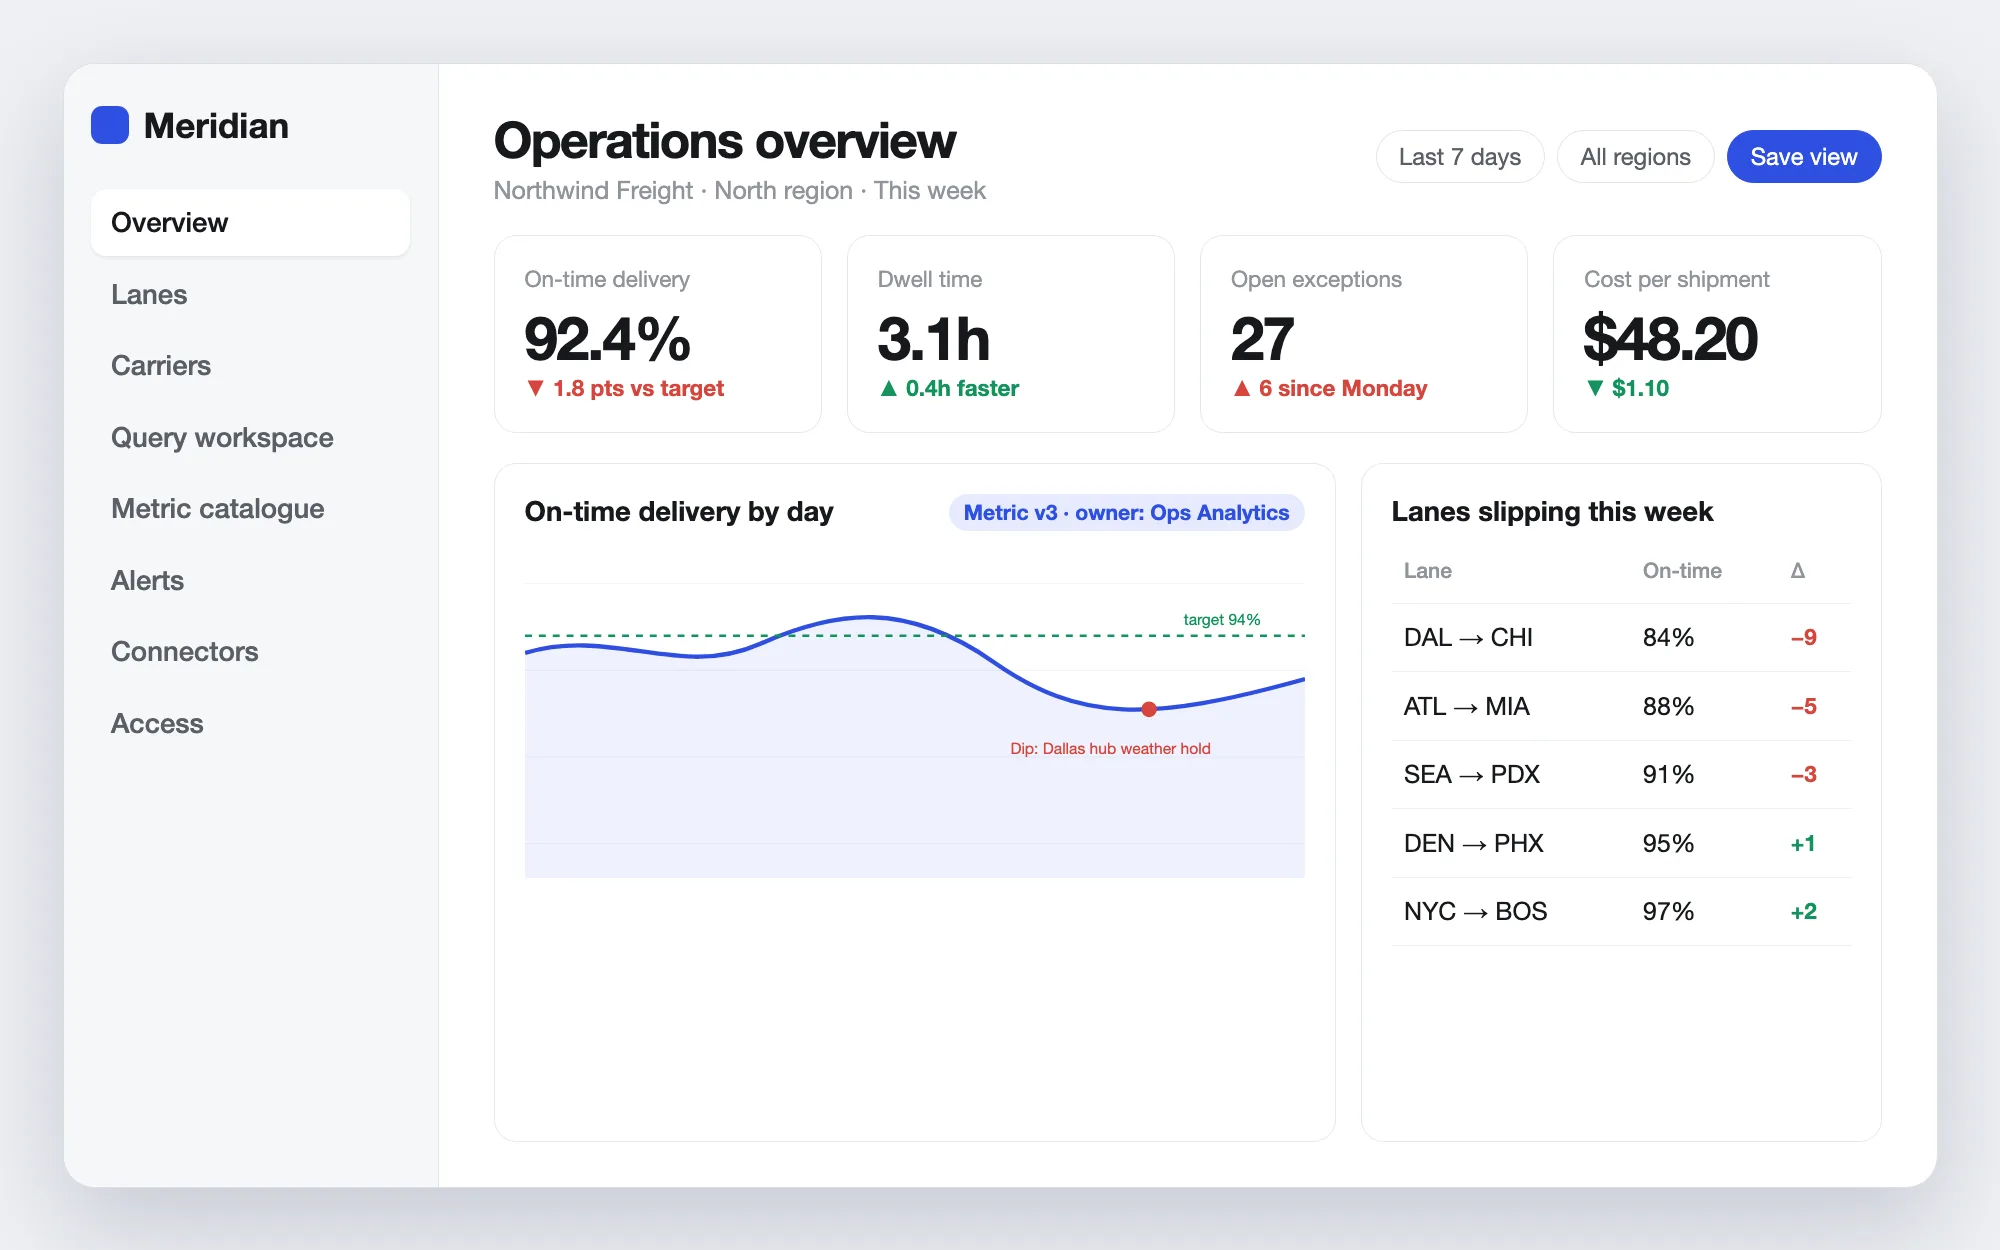This screenshot has width=2000, height=1250.
Task: Open the Cost per shipment card
Action: point(1717,334)
